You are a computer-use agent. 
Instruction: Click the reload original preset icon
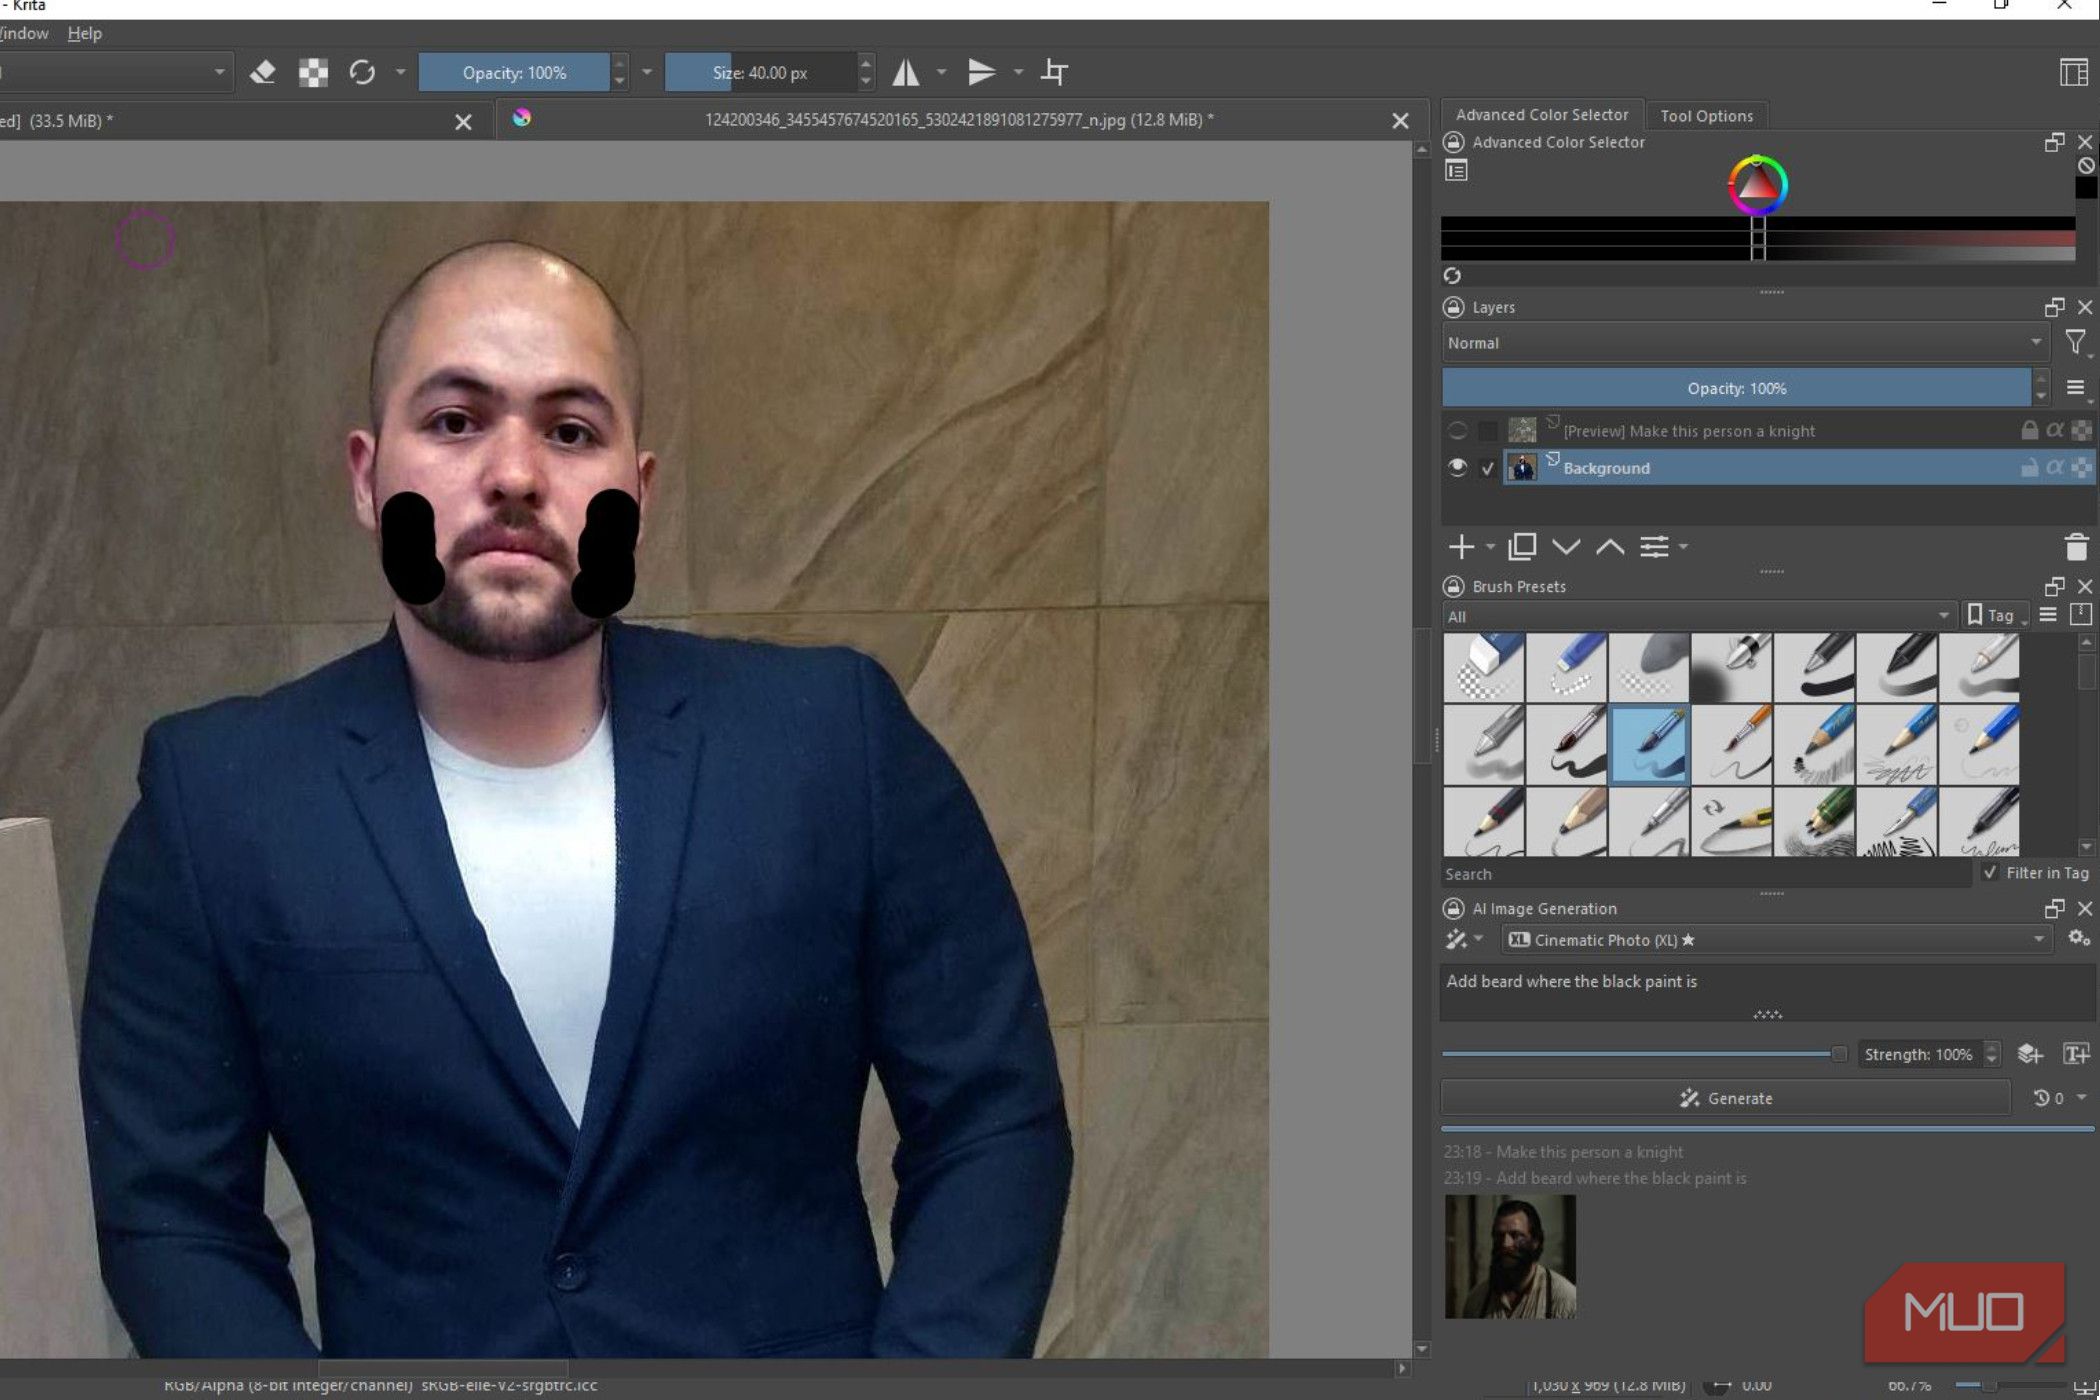coord(362,72)
